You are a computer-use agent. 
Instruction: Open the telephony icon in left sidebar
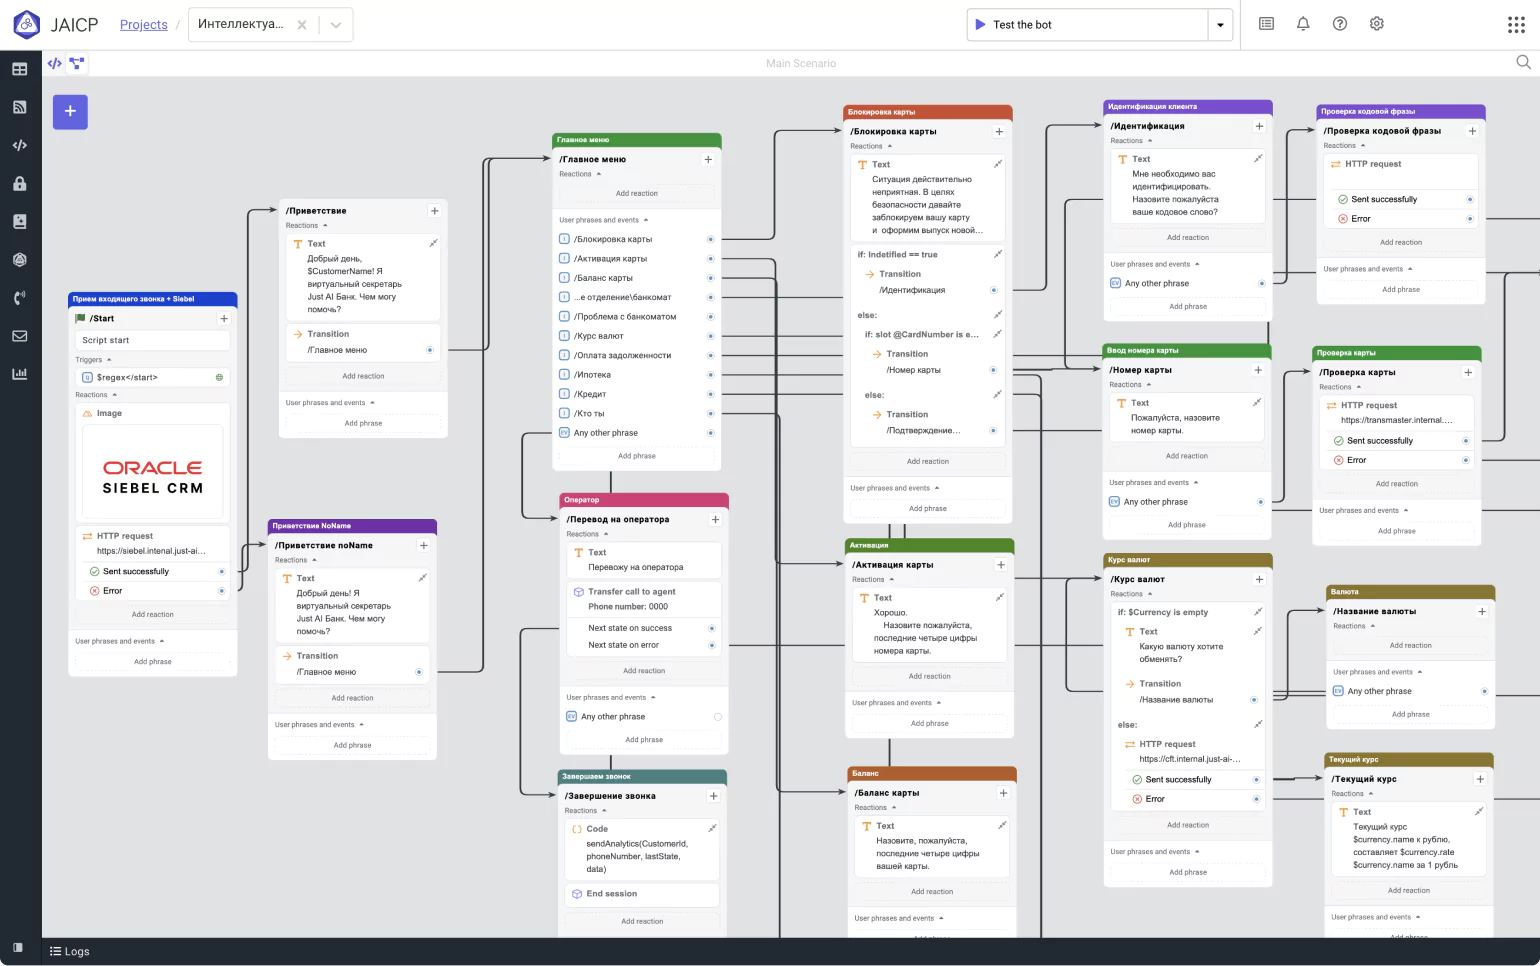[19, 298]
